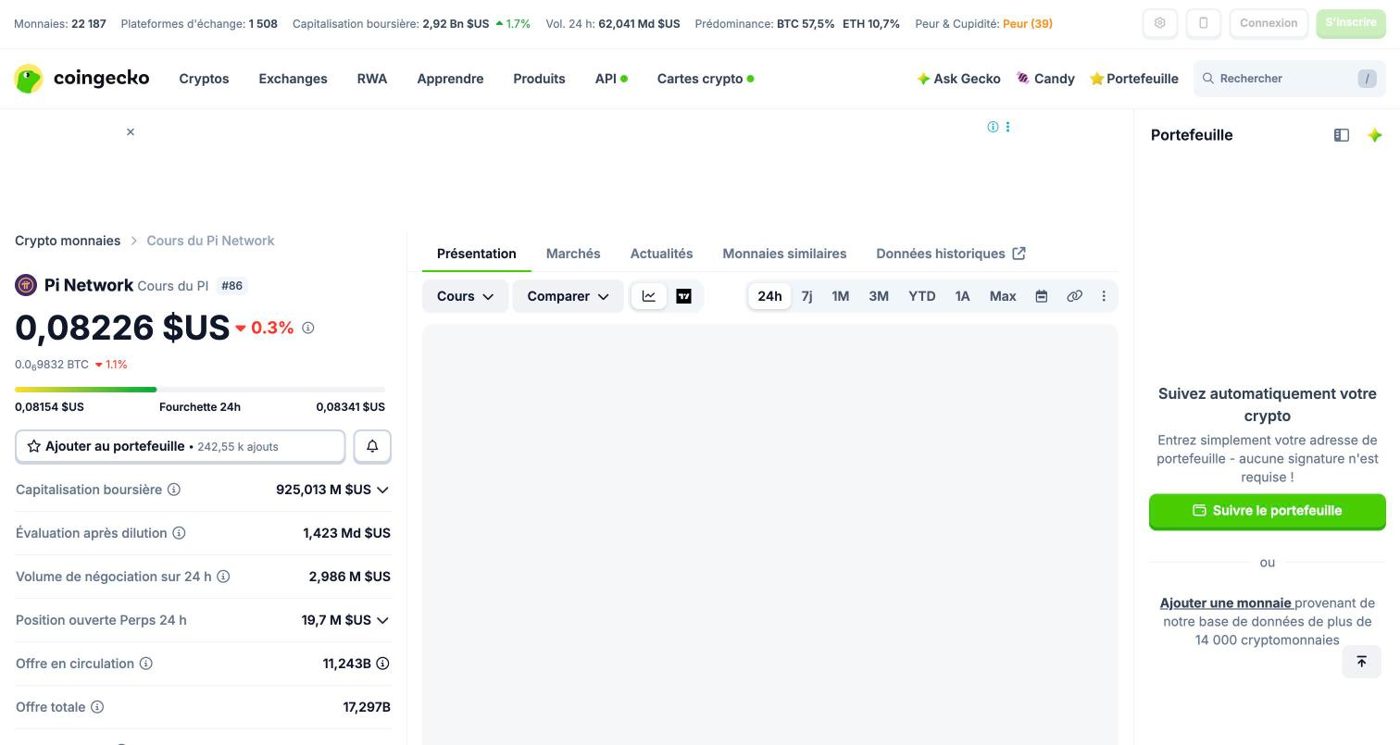The image size is (1400, 745).
Task: Open the Cryptos navigation menu
Action: (x=204, y=78)
